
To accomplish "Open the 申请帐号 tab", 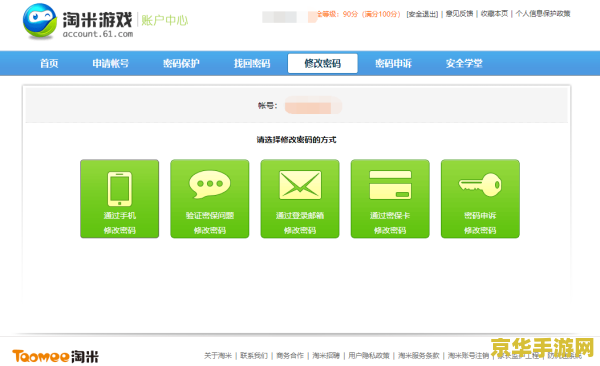I will tap(111, 63).
